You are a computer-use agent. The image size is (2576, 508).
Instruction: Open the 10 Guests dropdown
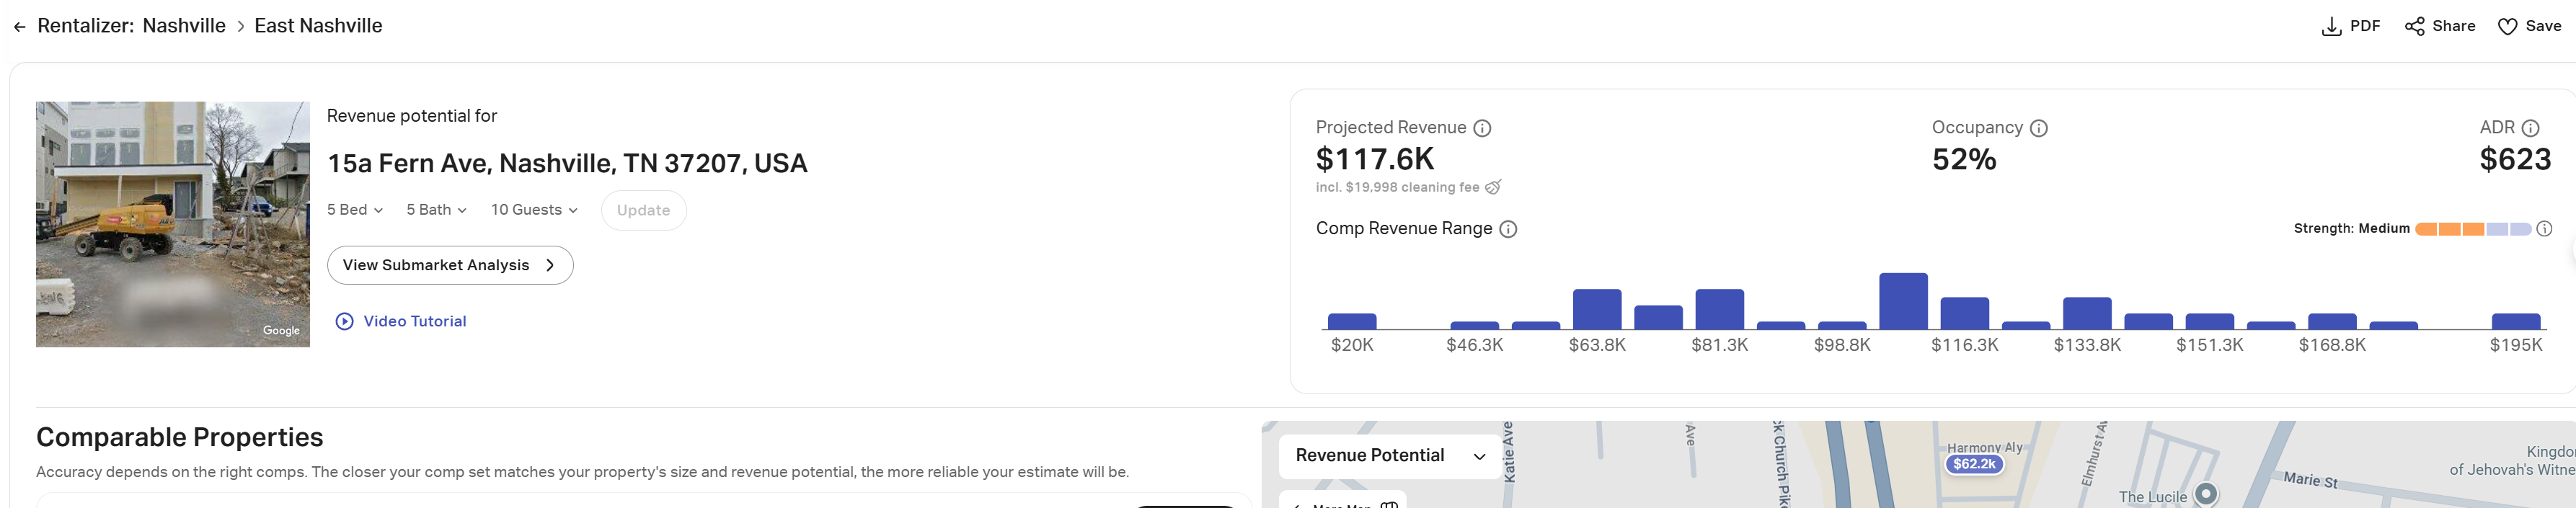(x=534, y=210)
